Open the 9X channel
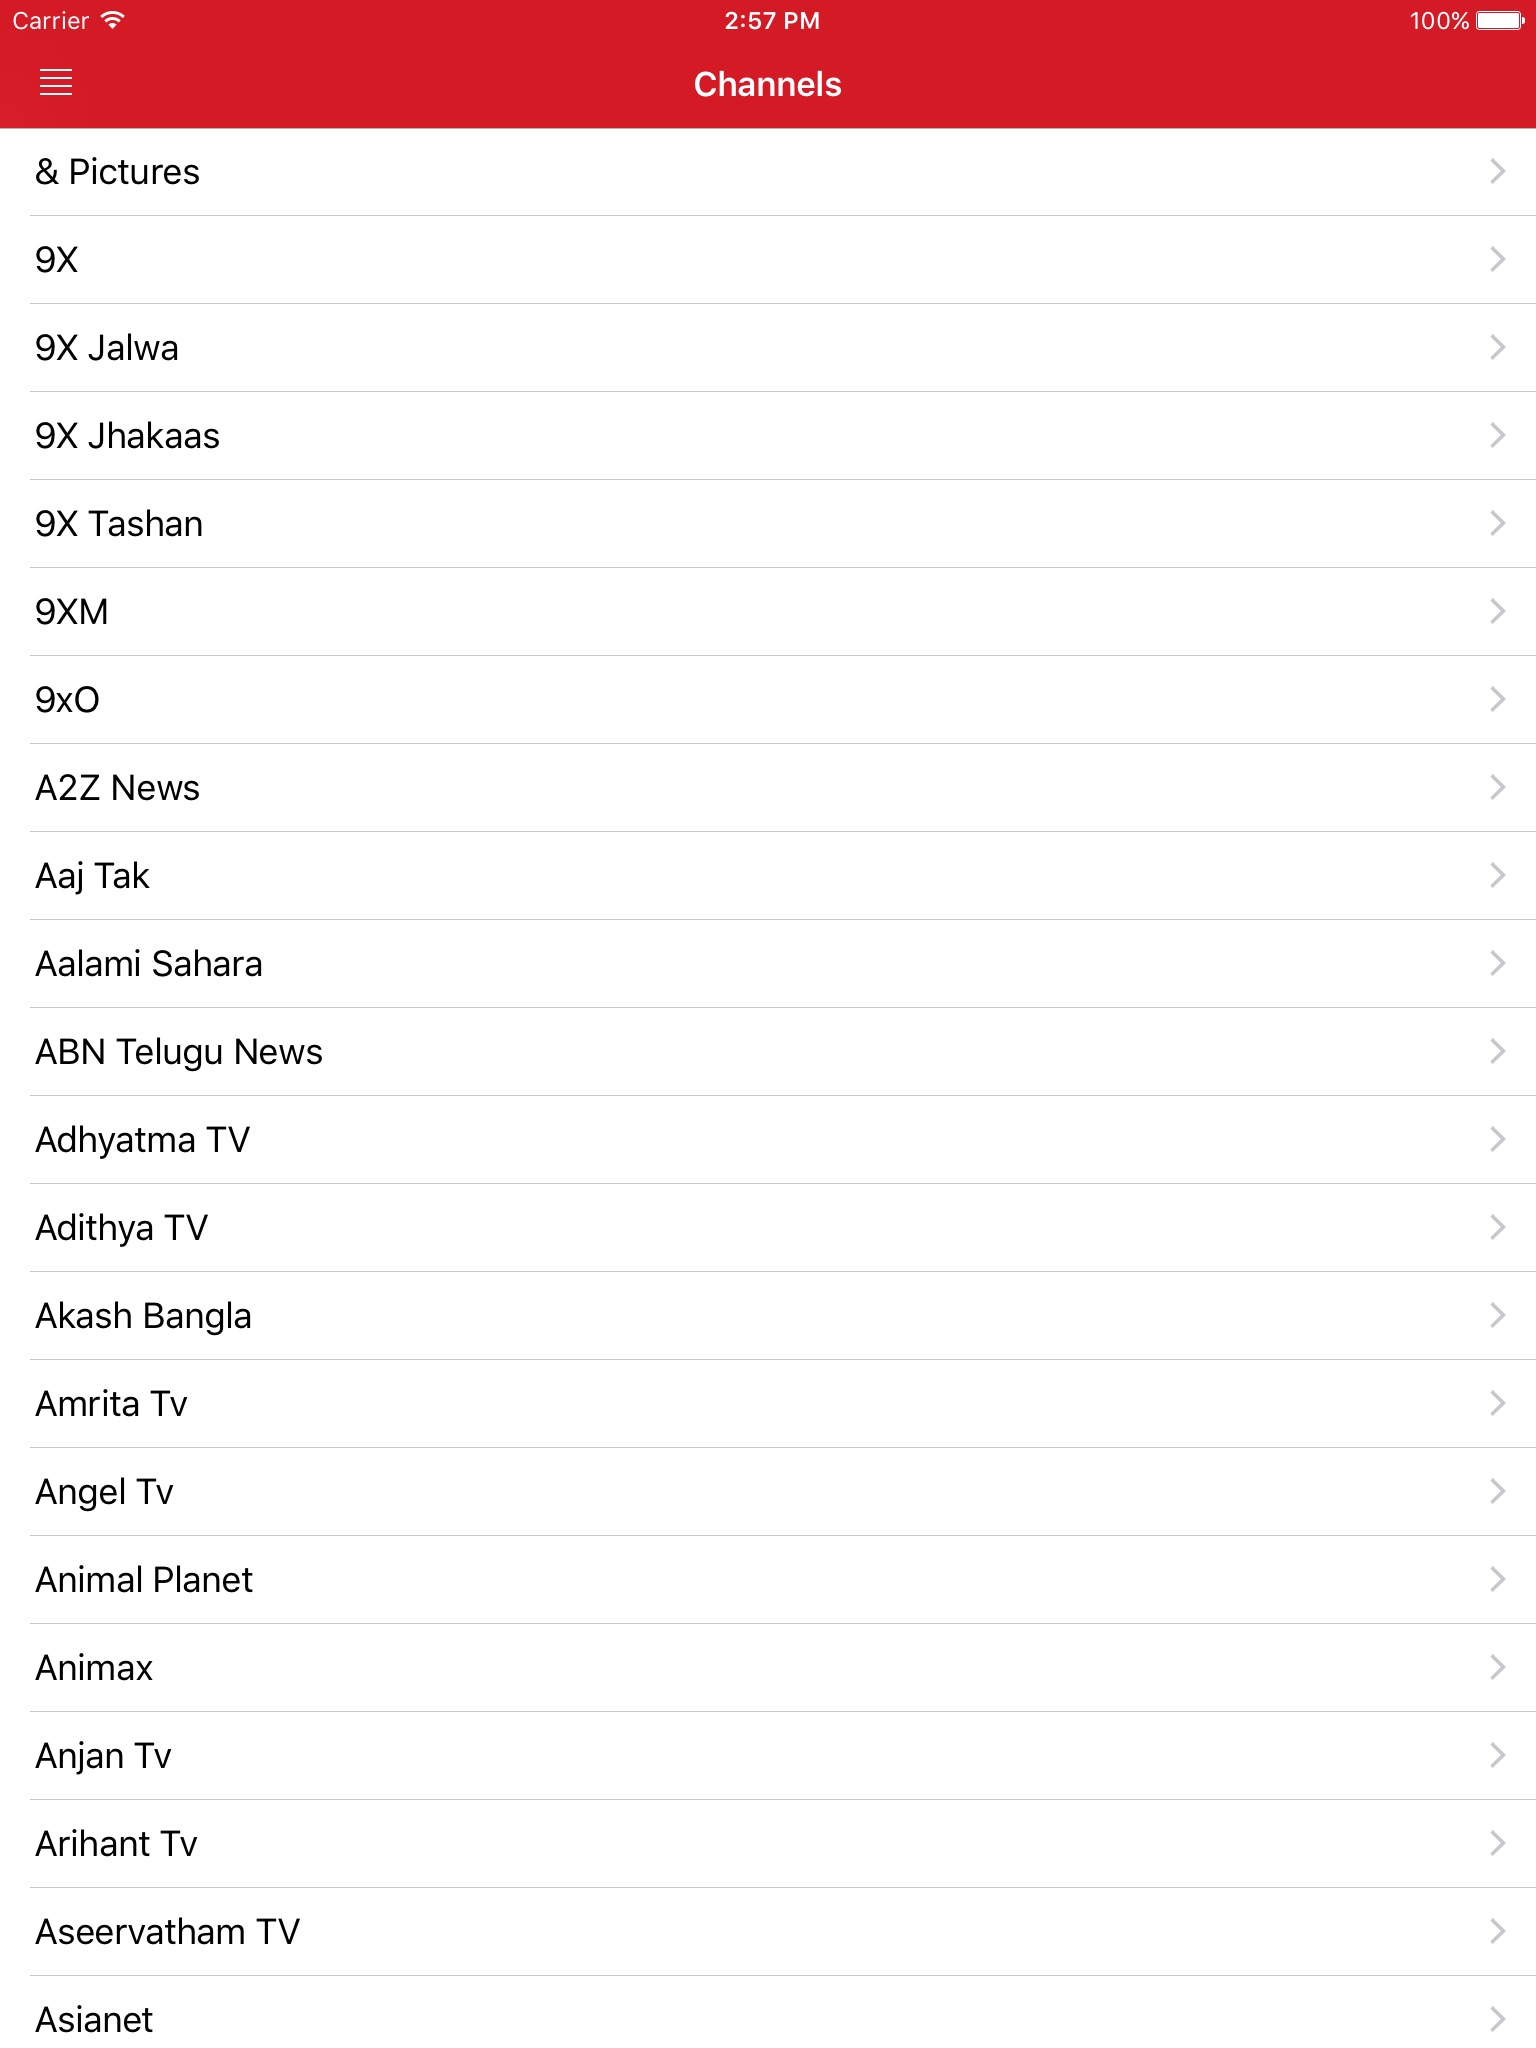The width and height of the screenshot is (1536, 2048). tap(57, 260)
